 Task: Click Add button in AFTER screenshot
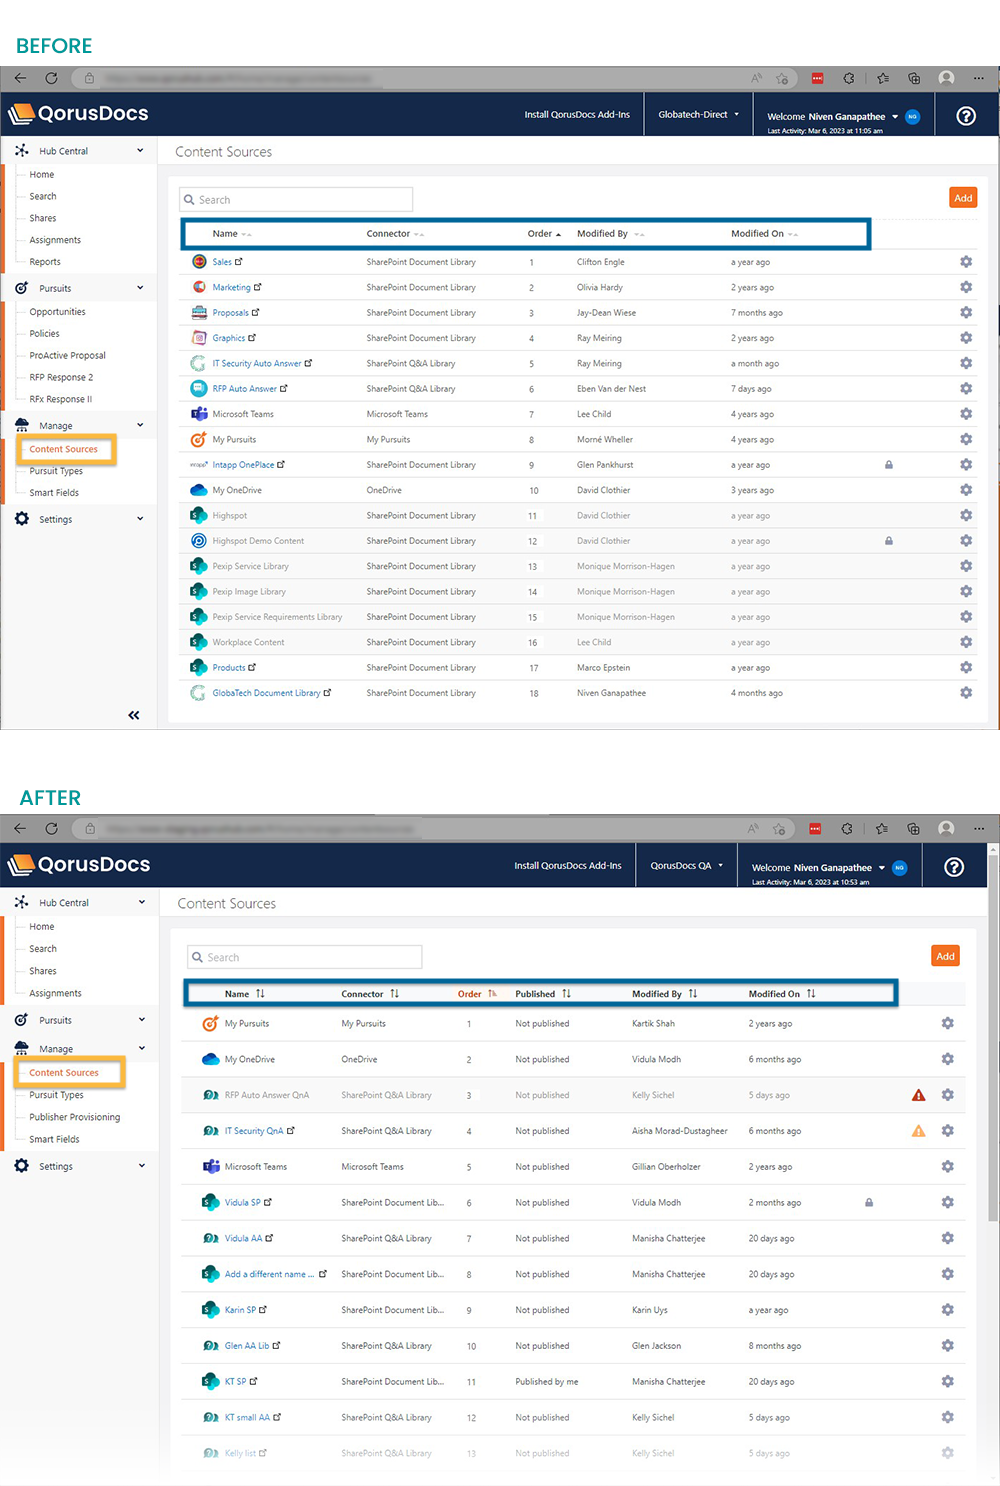[x=945, y=956]
